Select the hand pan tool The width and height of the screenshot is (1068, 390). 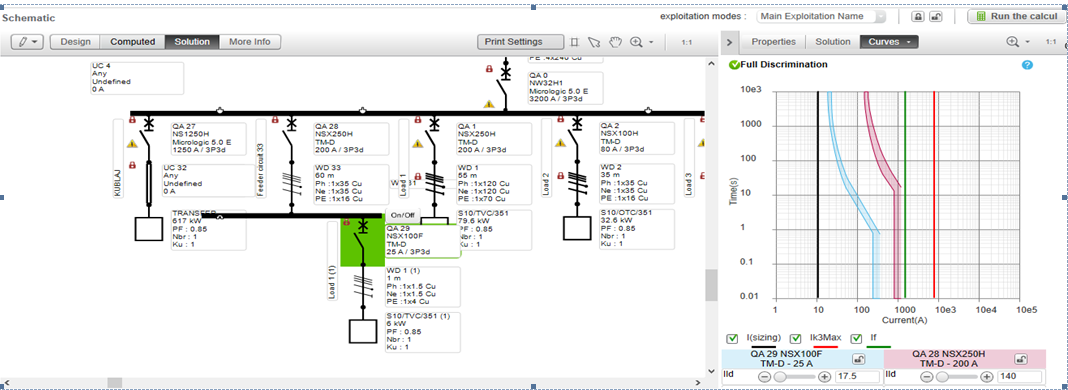(x=616, y=42)
